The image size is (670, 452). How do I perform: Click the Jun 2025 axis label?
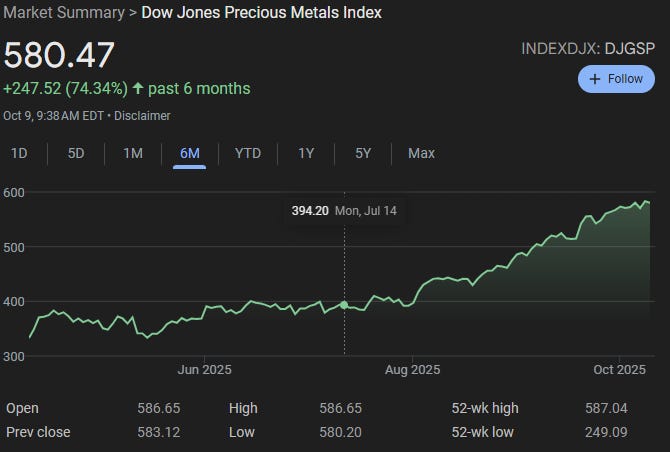click(205, 370)
